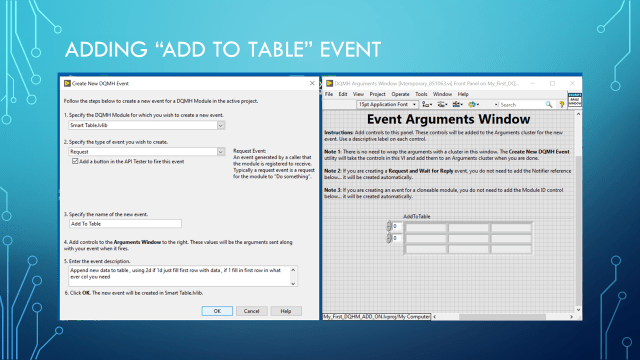Open the Project menu
The image size is (640, 360).
point(378,94)
